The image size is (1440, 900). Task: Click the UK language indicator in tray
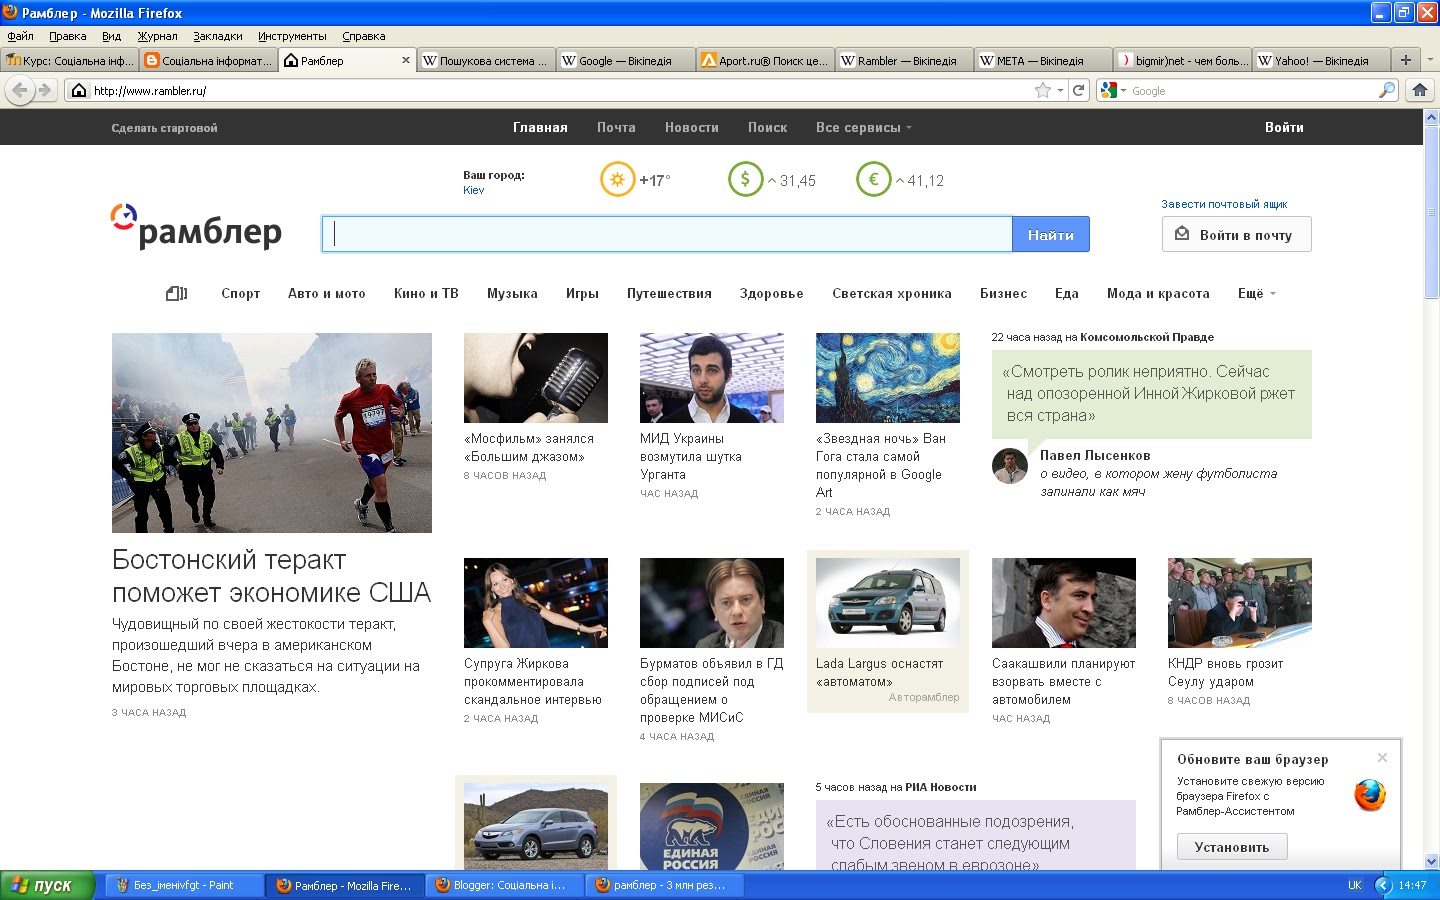(x=1354, y=885)
